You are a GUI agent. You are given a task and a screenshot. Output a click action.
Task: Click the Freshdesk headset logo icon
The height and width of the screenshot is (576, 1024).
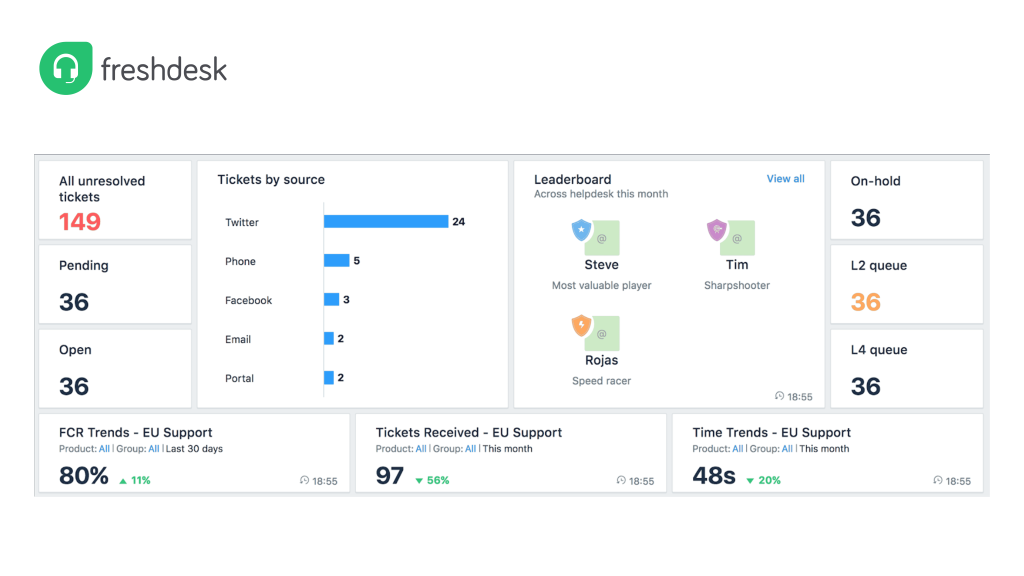[66, 68]
